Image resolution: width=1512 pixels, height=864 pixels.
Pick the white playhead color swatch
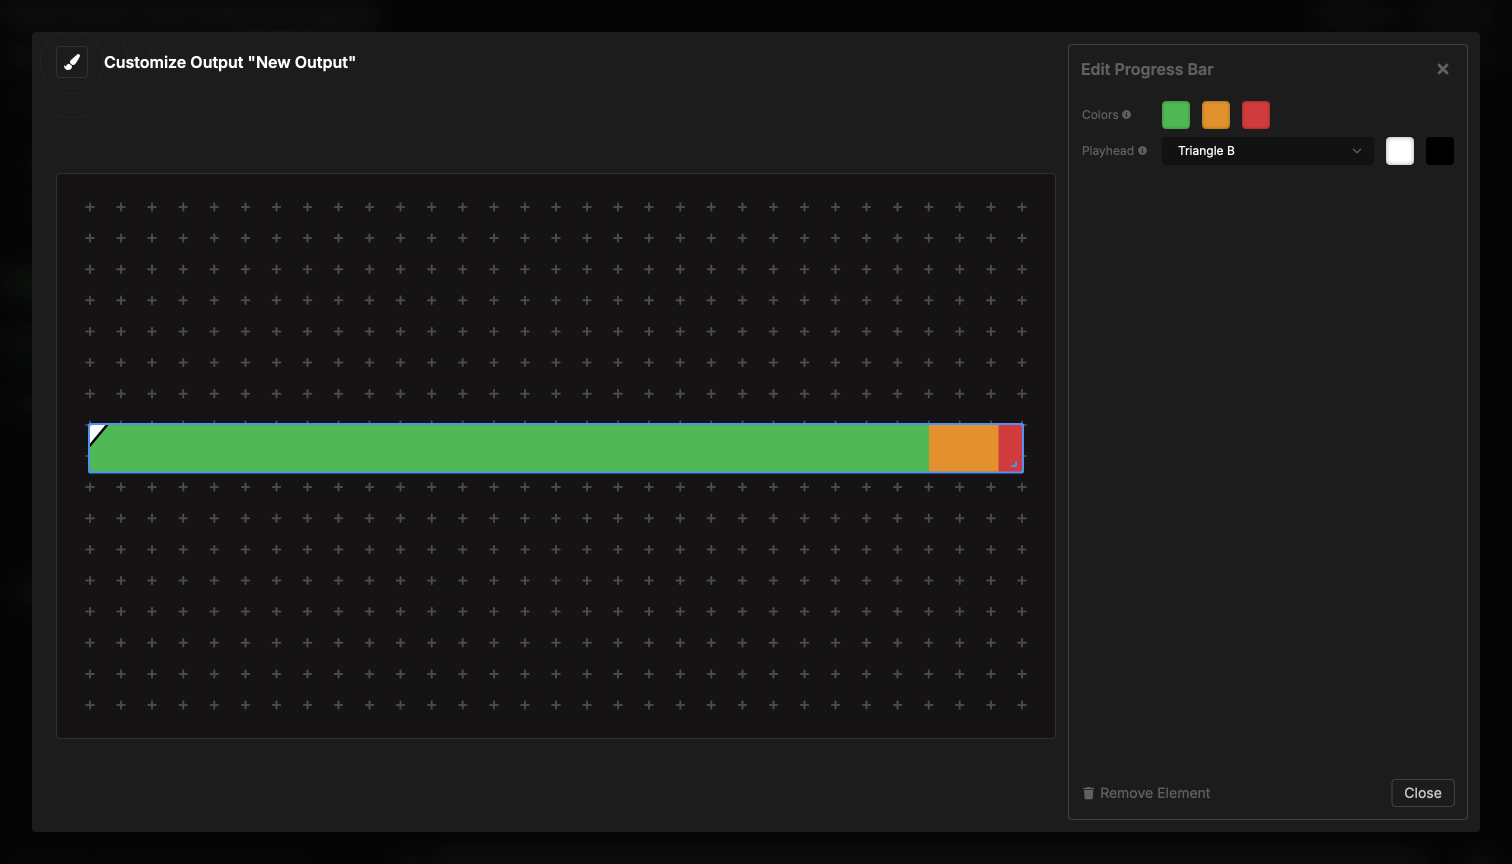click(1400, 150)
